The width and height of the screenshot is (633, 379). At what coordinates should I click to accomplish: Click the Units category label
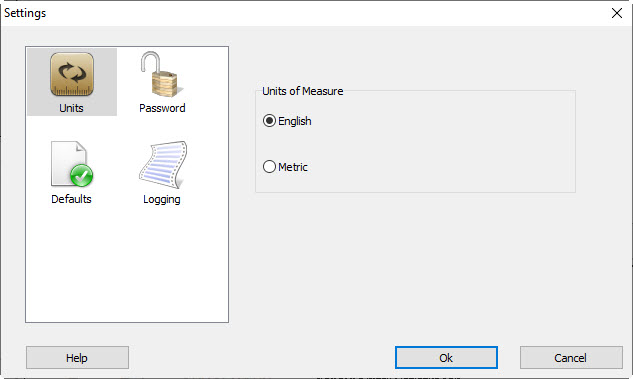tap(71, 108)
